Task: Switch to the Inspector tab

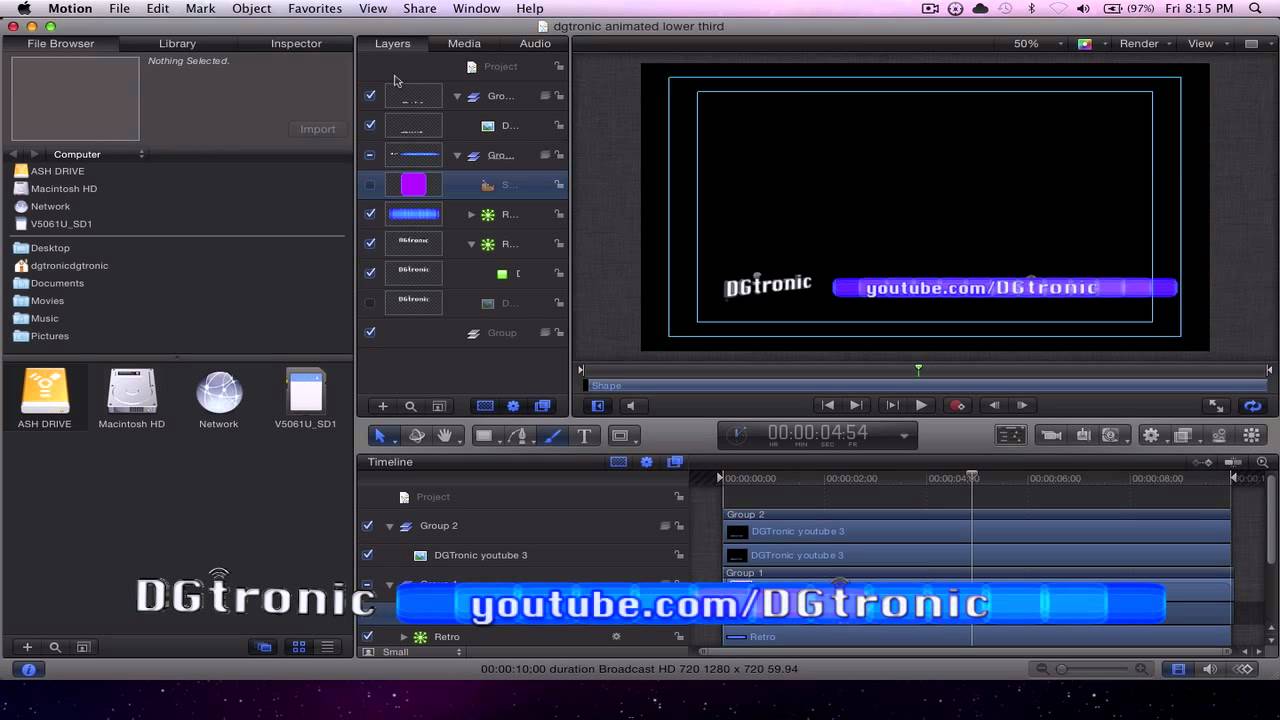Action: (x=296, y=44)
